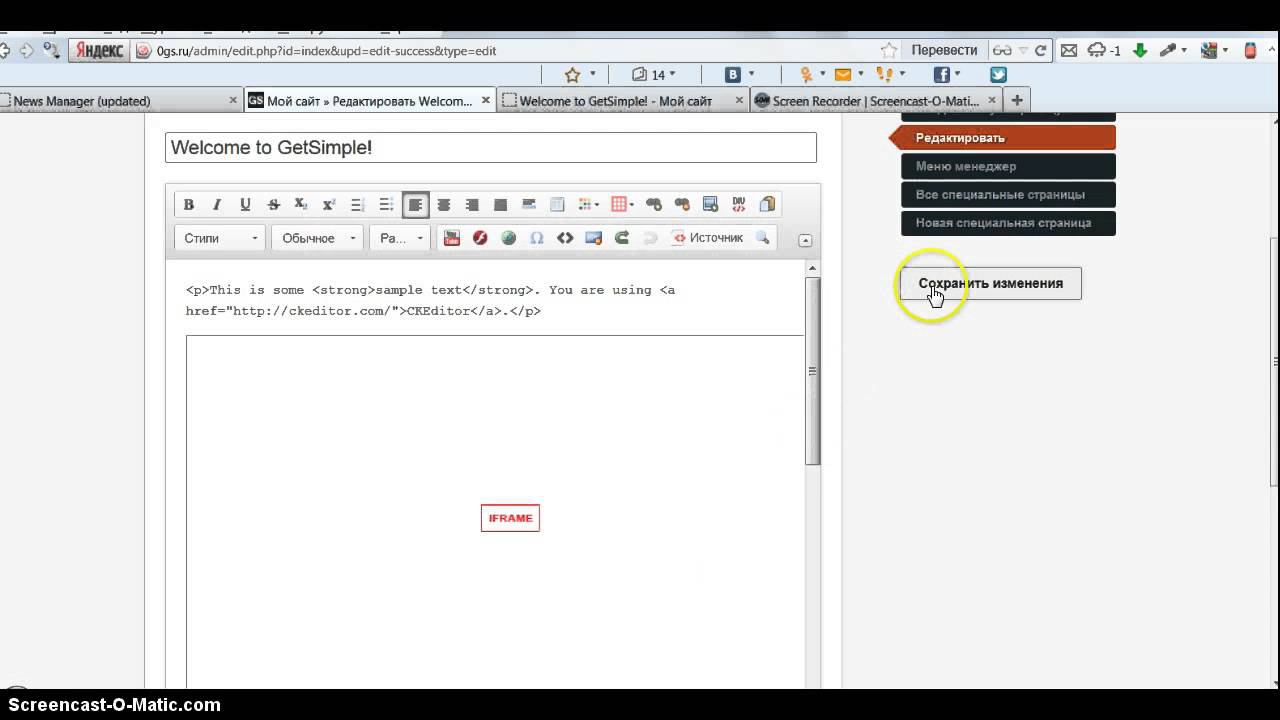
Task: Align text left
Action: [415, 205]
